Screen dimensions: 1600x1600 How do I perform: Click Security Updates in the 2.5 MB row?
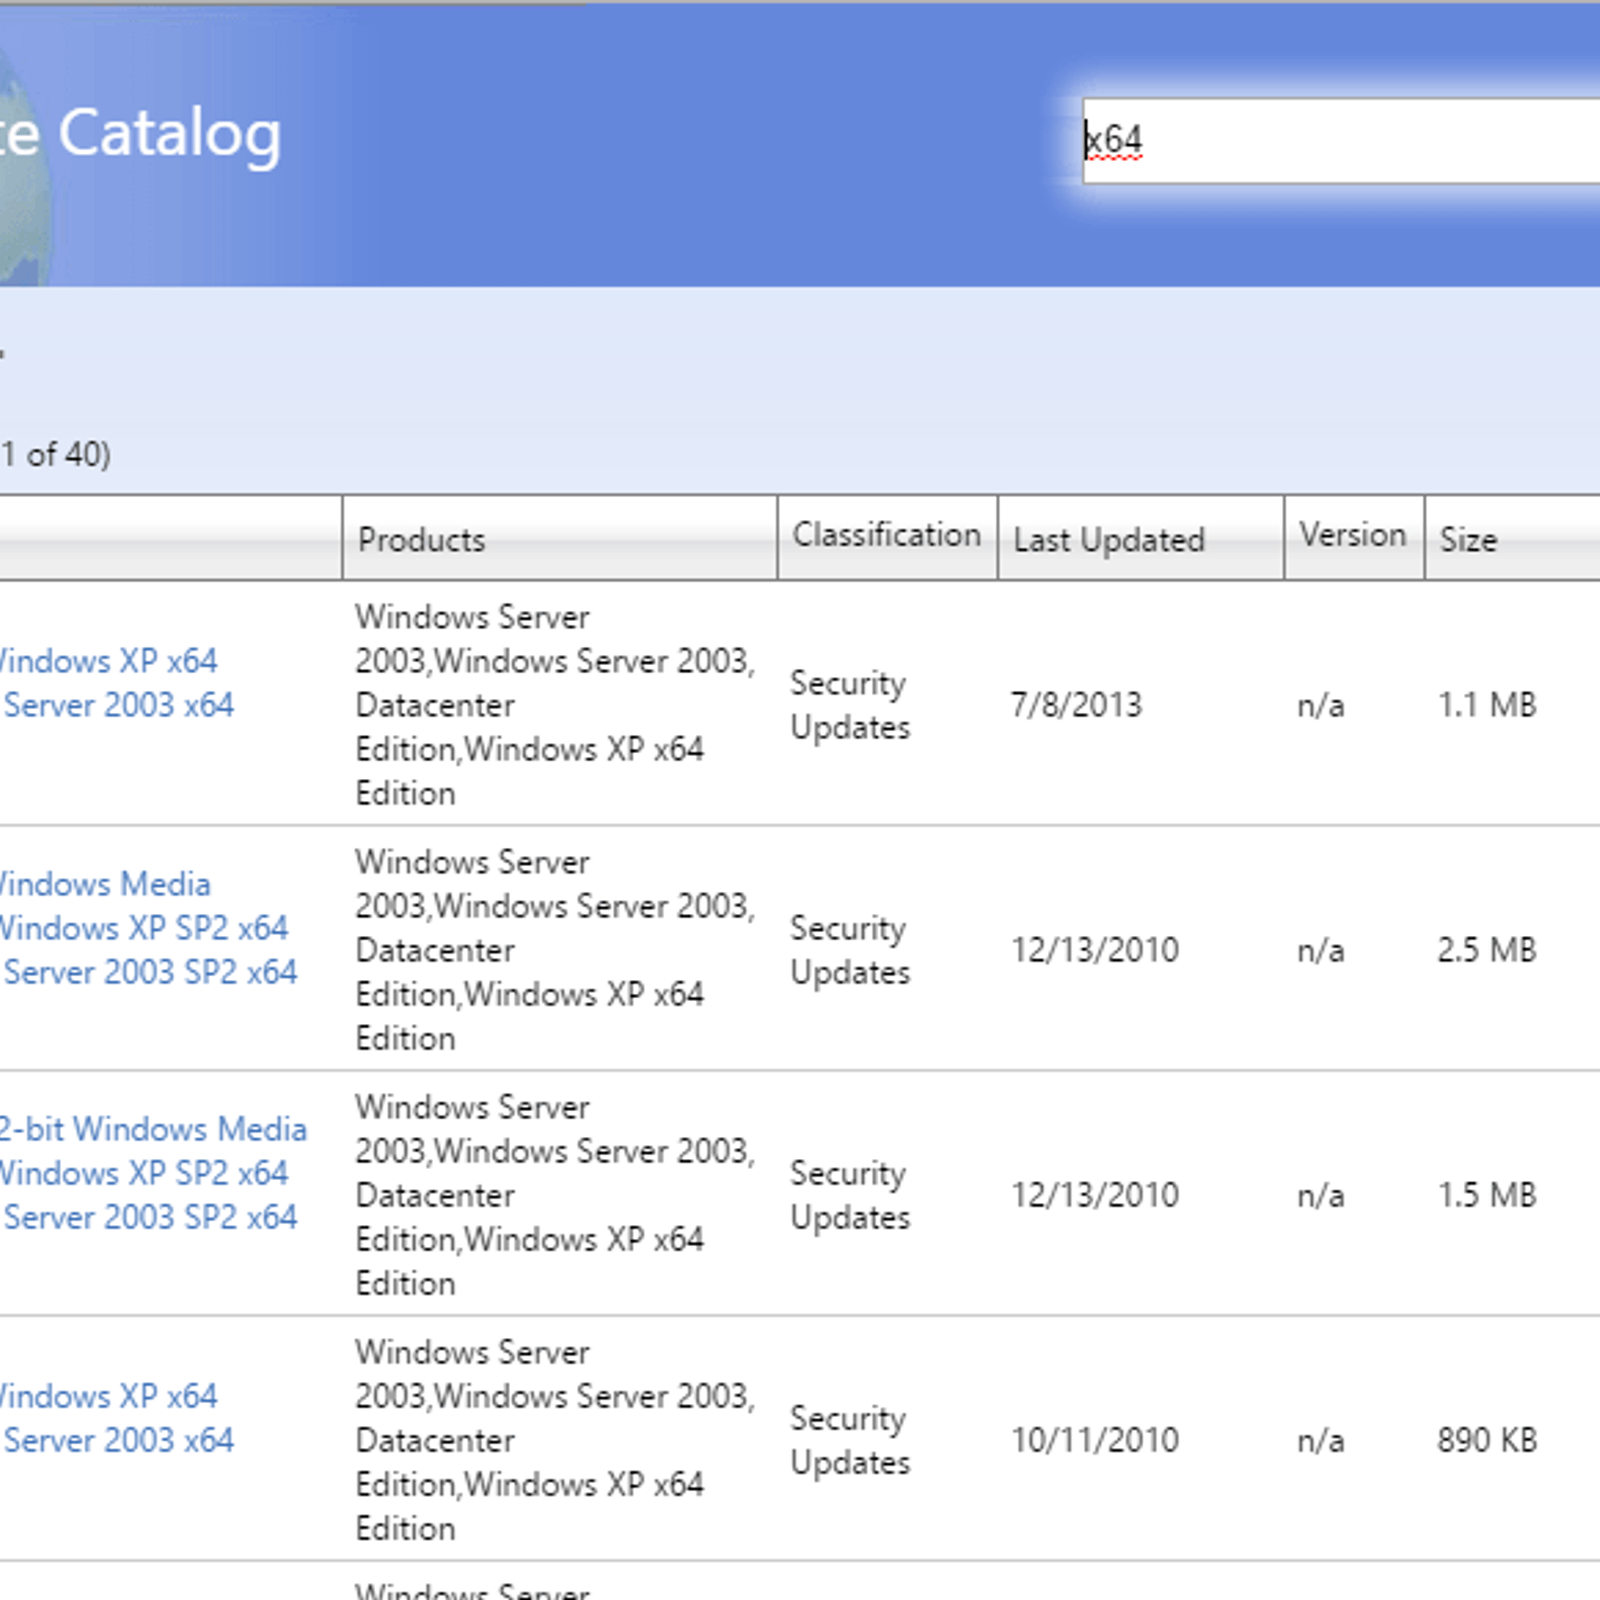coord(850,950)
